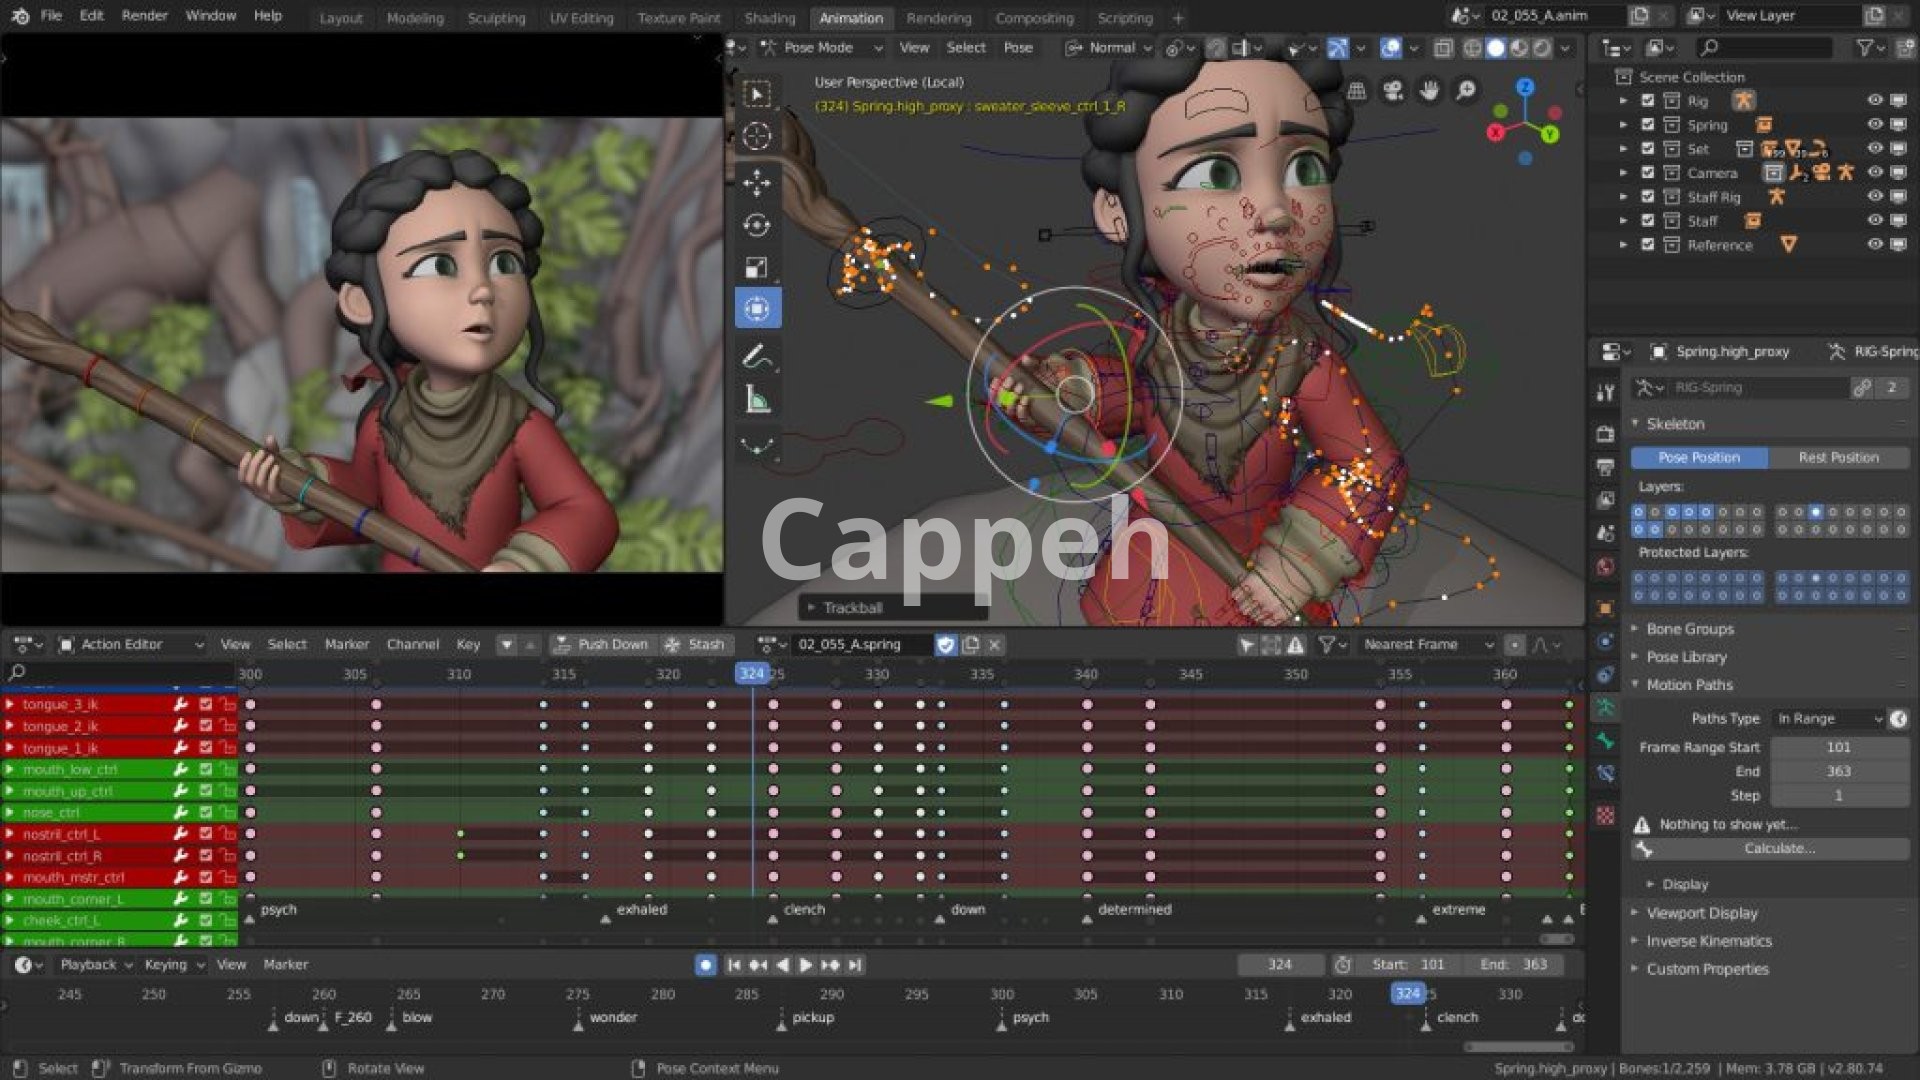Viewport: 1920px width, 1080px height.
Task: Toggle the auto keying record button
Action: 705,965
